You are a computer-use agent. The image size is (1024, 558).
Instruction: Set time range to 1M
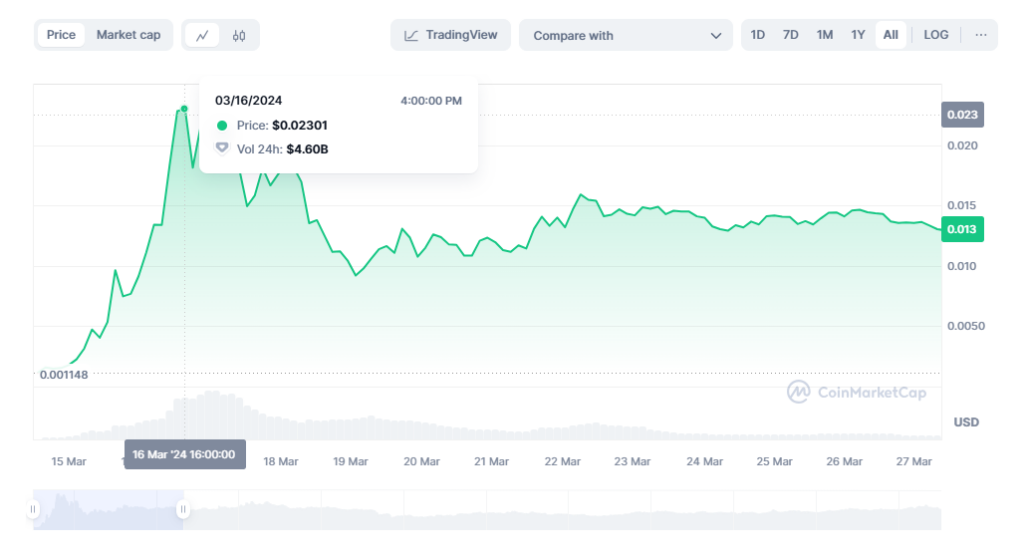(824, 35)
